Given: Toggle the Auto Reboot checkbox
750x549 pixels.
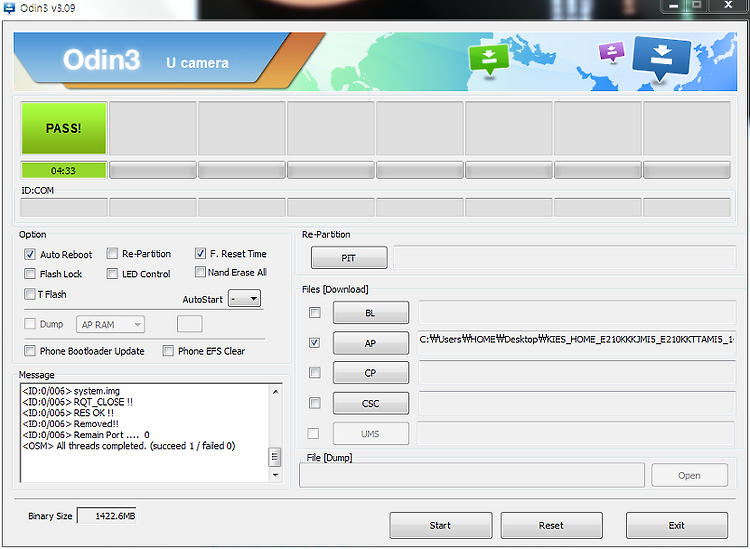Looking at the screenshot, I should point(30,254).
